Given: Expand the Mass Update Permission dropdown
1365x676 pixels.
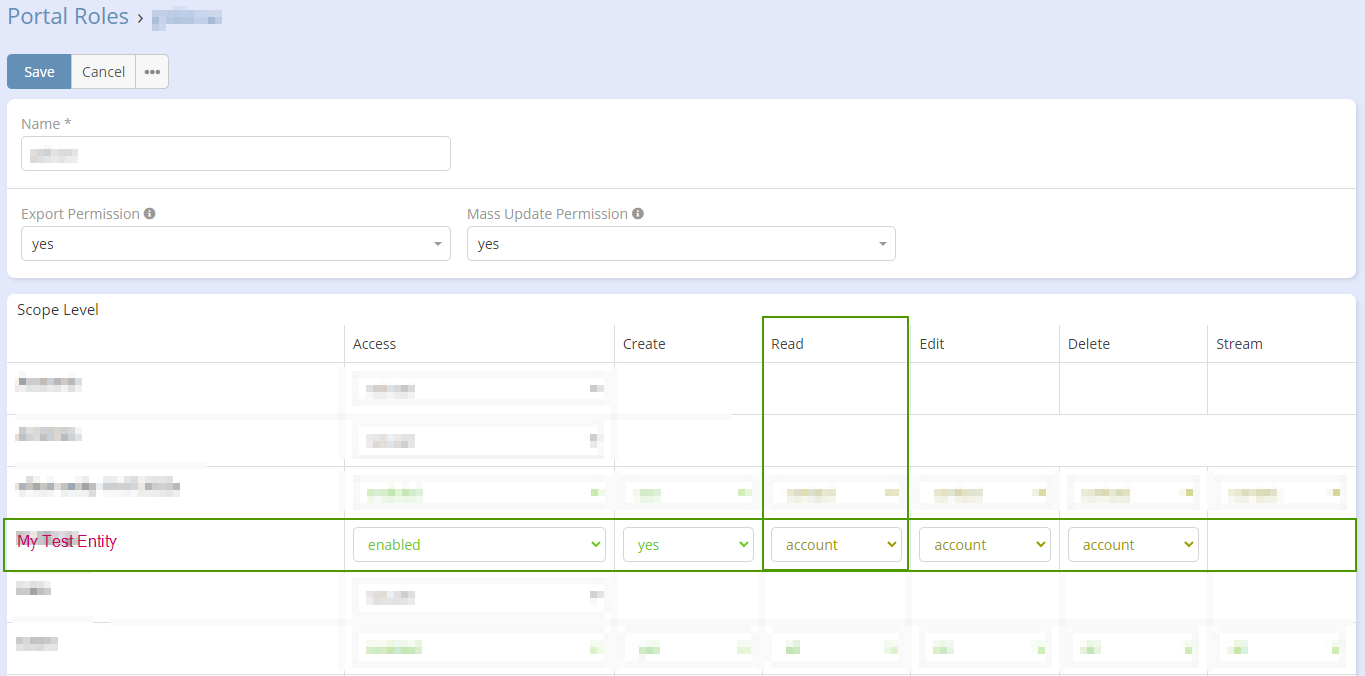Looking at the screenshot, I should coord(680,244).
